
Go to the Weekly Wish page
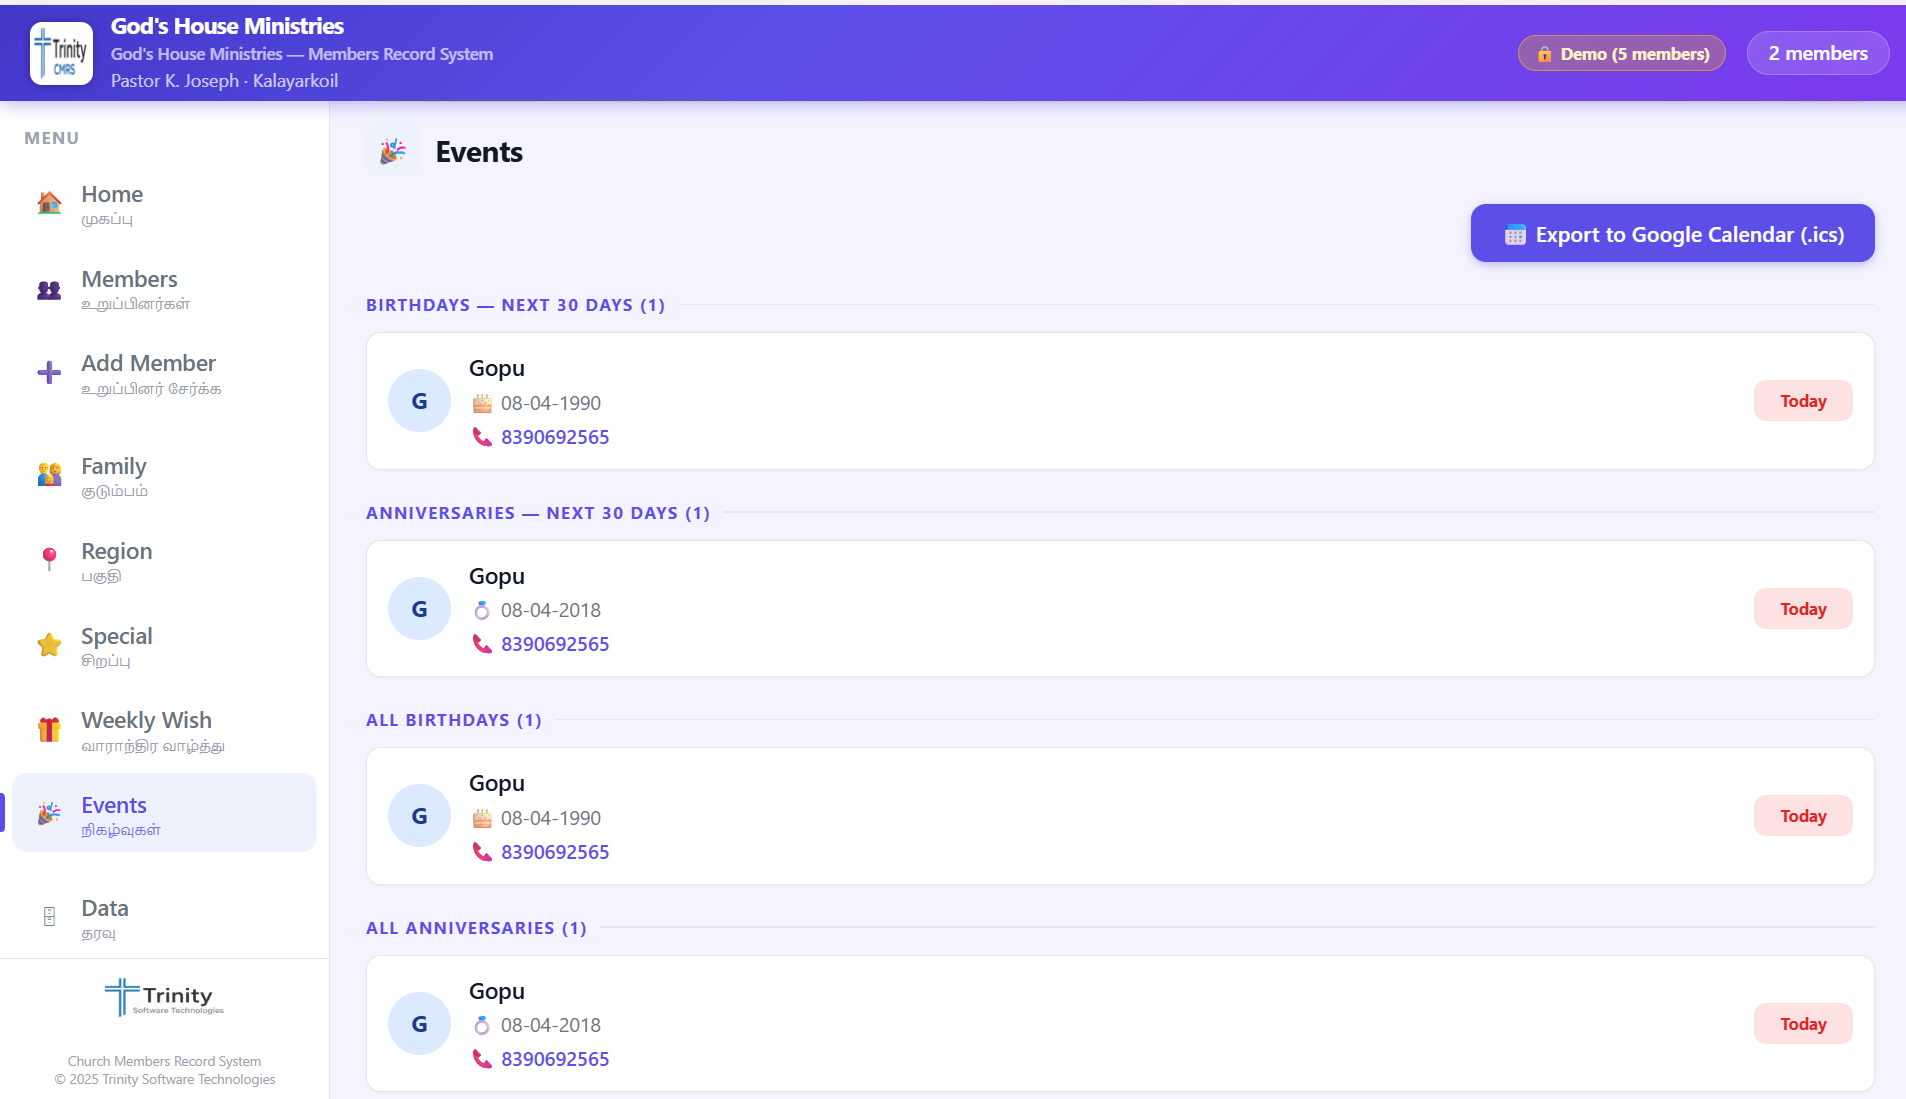tap(146, 721)
